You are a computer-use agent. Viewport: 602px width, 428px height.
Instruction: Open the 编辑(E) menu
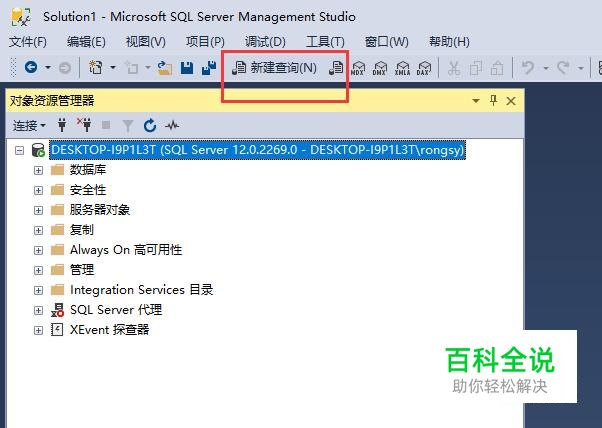(86, 41)
